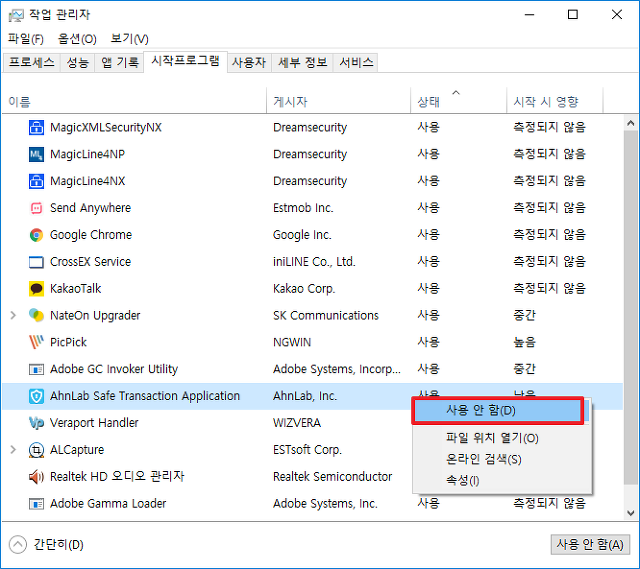The width and height of the screenshot is (640, 569).
Task: Click the PicPick striped icon
Action: point(36,342)
